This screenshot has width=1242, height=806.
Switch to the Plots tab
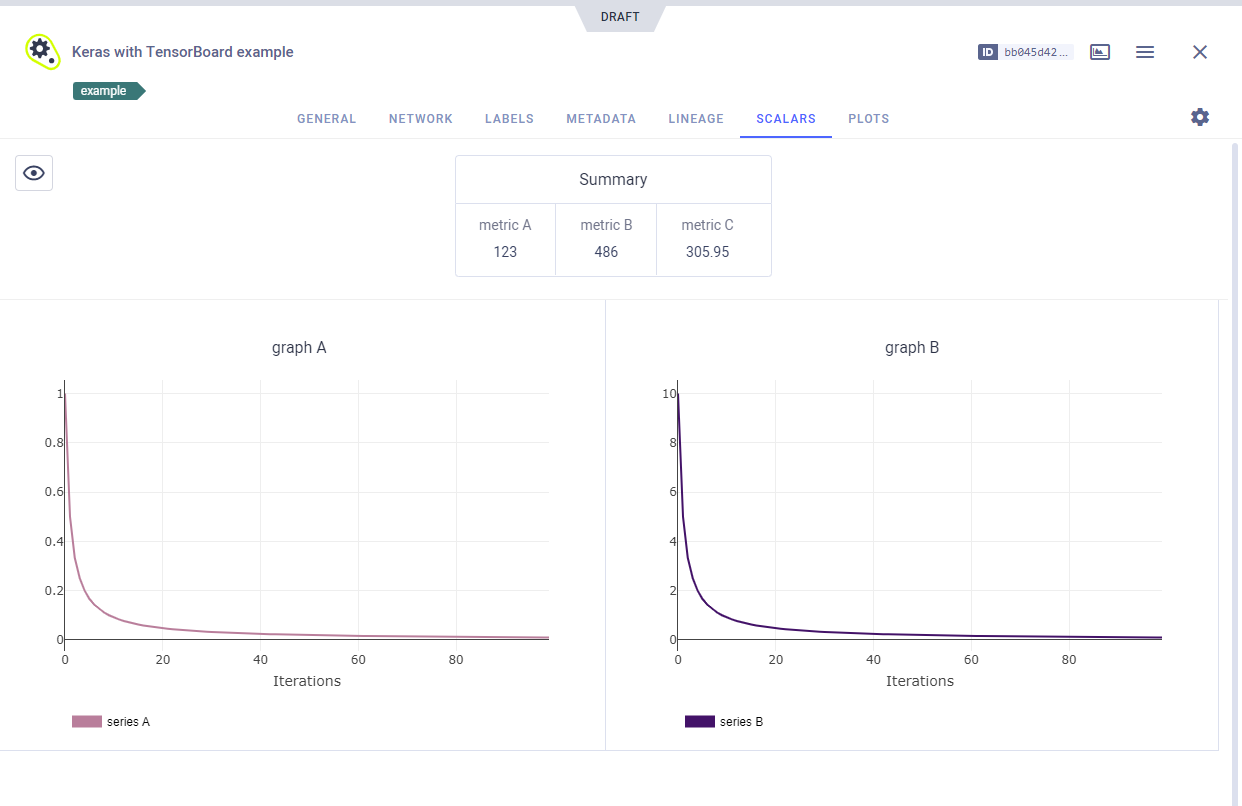pyautogui.click(x=868, y=119)
